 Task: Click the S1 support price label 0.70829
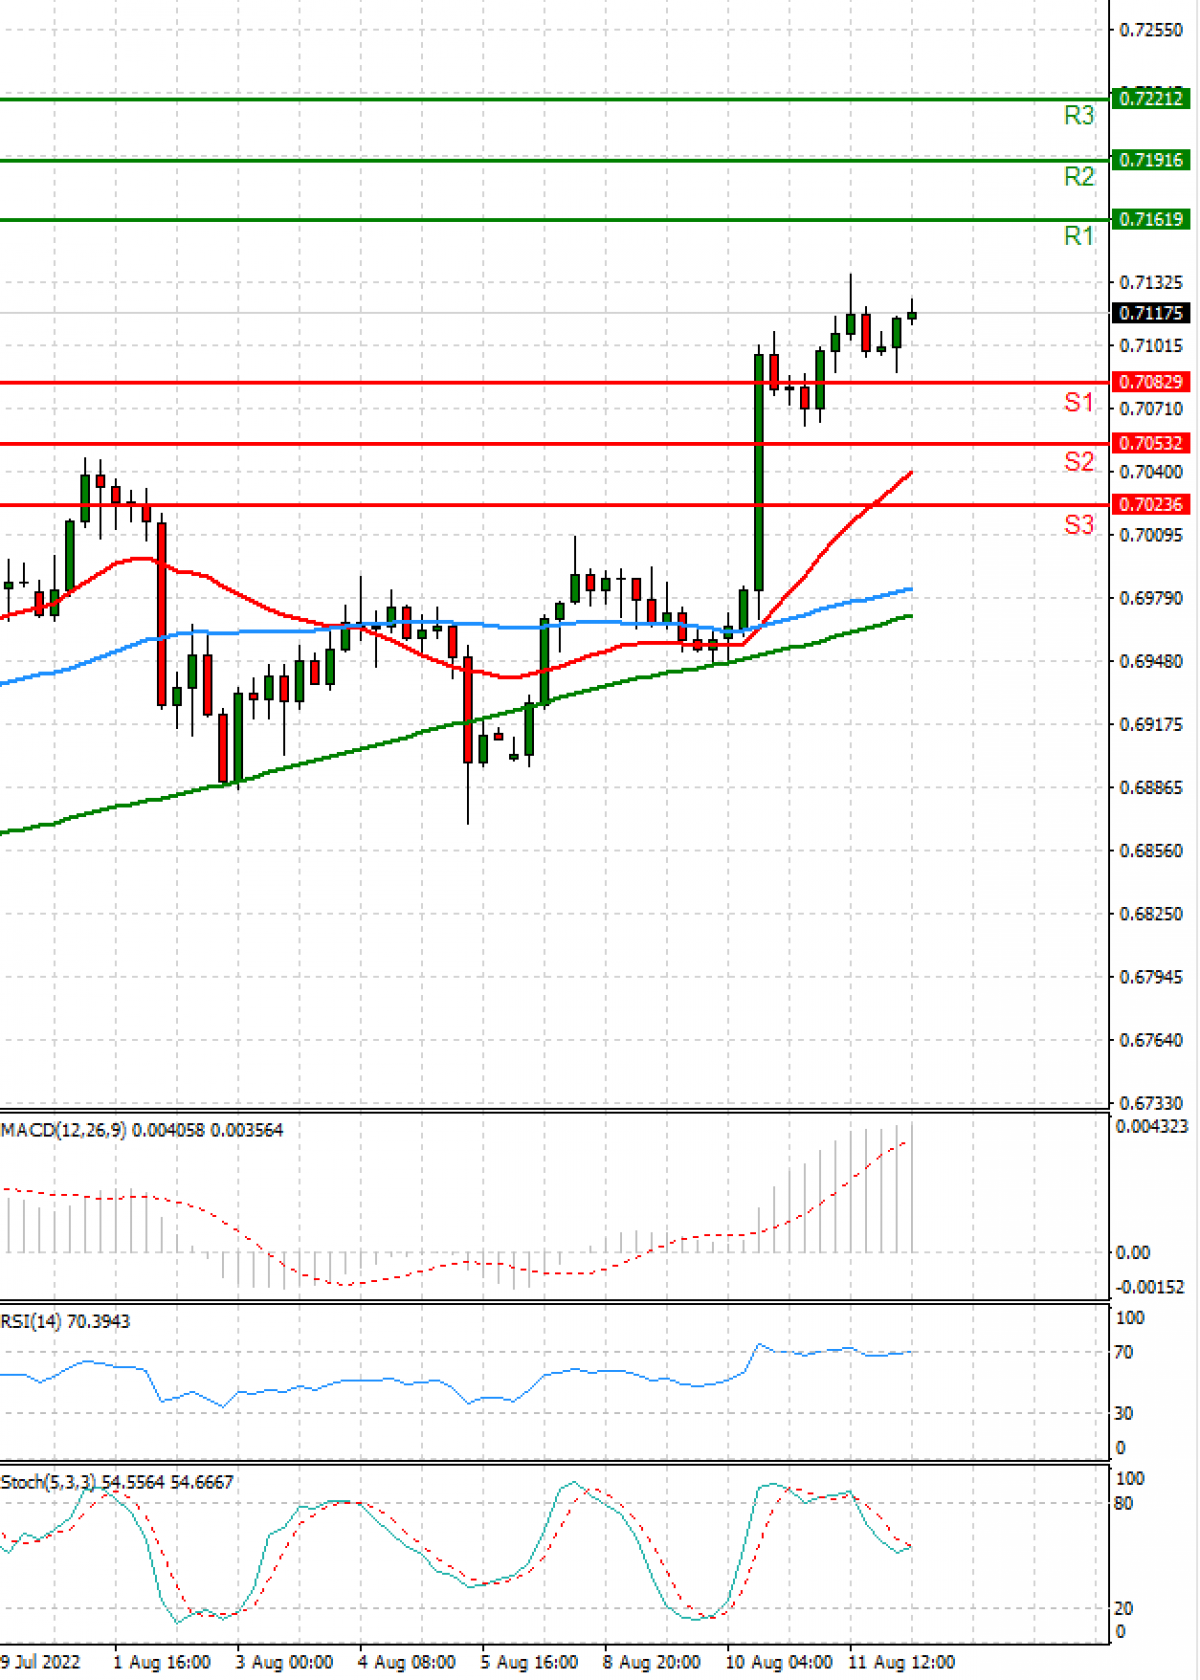tap(1150, 382)
